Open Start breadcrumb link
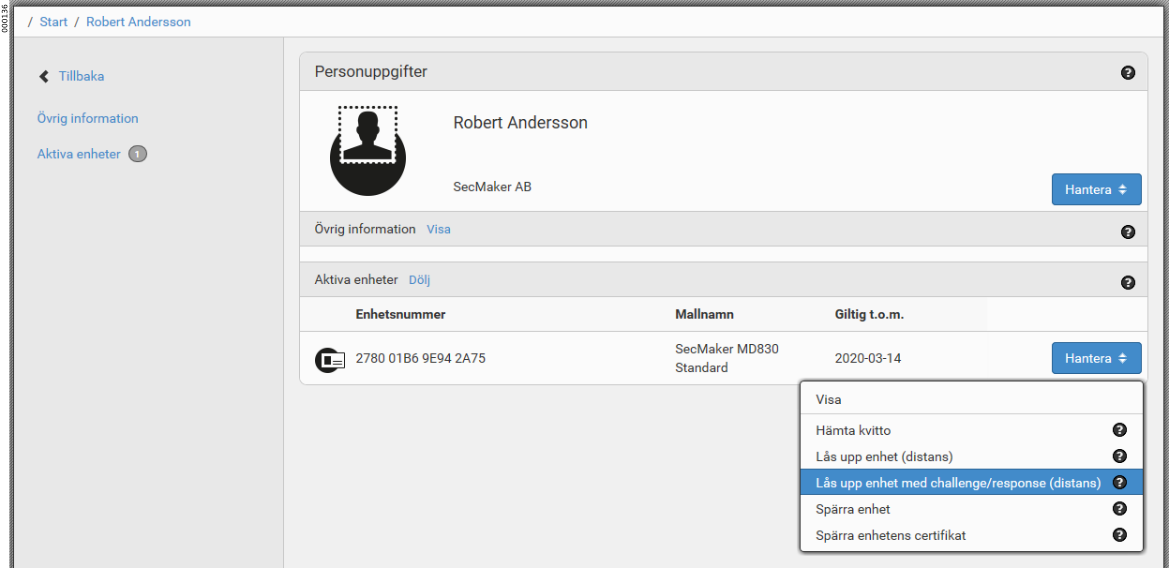The image size is (1169, 568). pos(54,21)
